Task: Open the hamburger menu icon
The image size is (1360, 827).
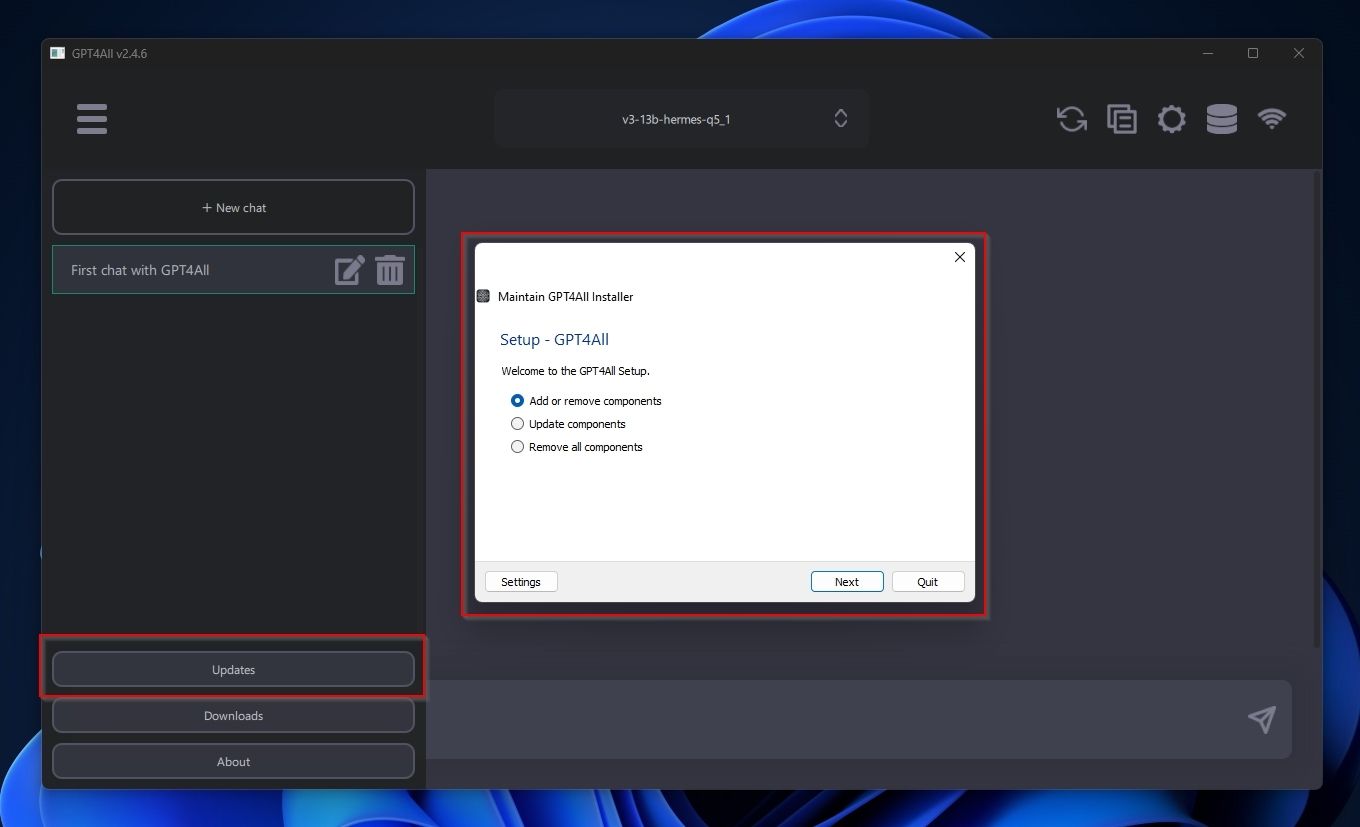Action: (91, 119)
